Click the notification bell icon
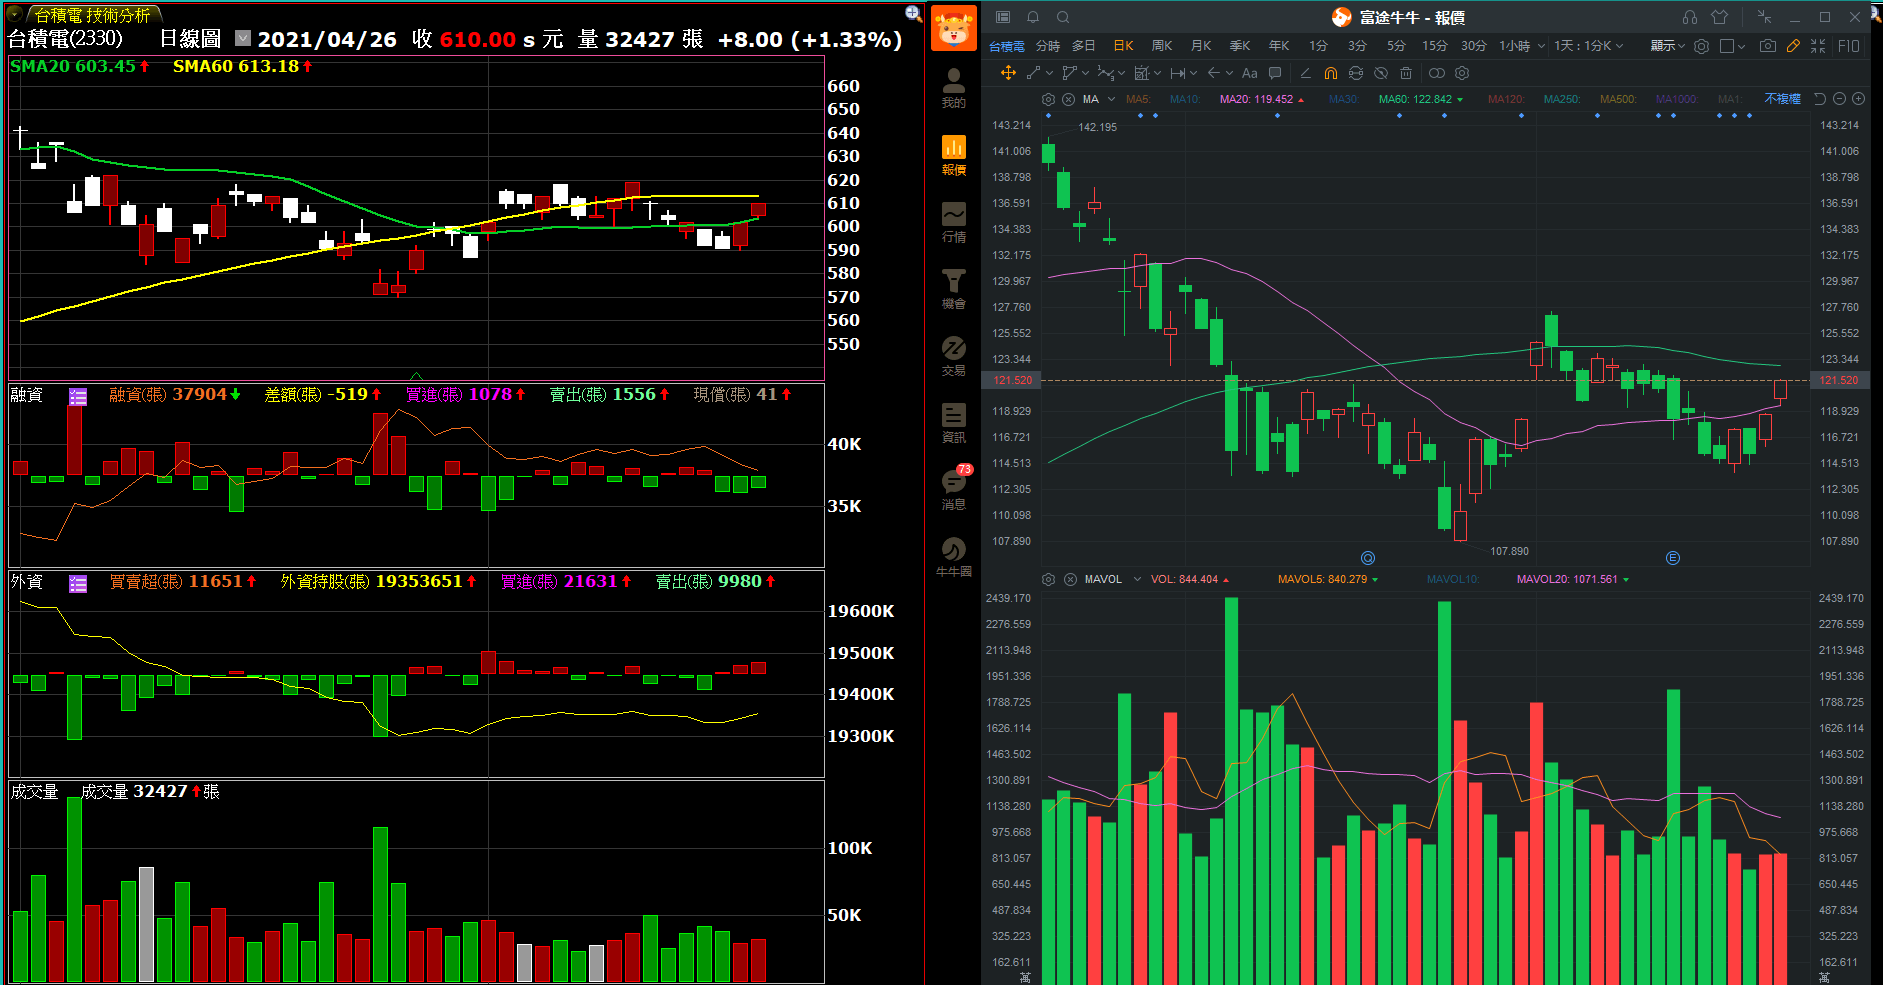 1033,17
